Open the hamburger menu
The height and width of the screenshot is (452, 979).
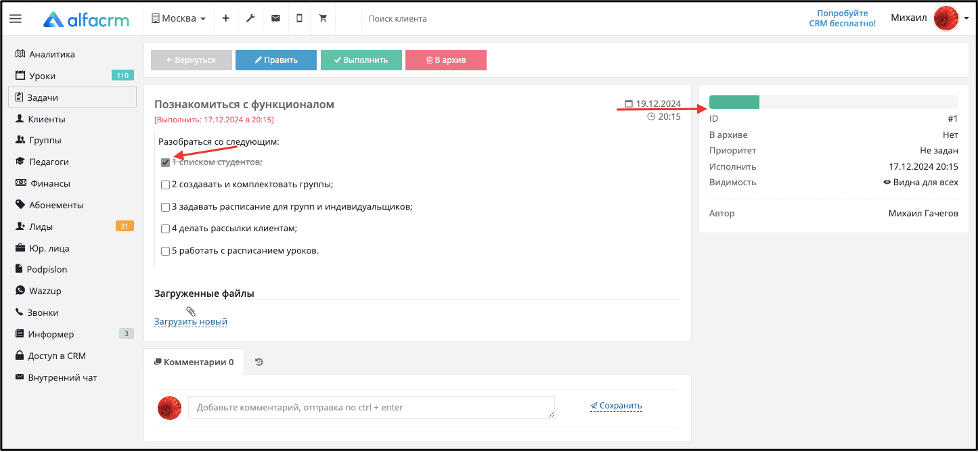point(15,19)
